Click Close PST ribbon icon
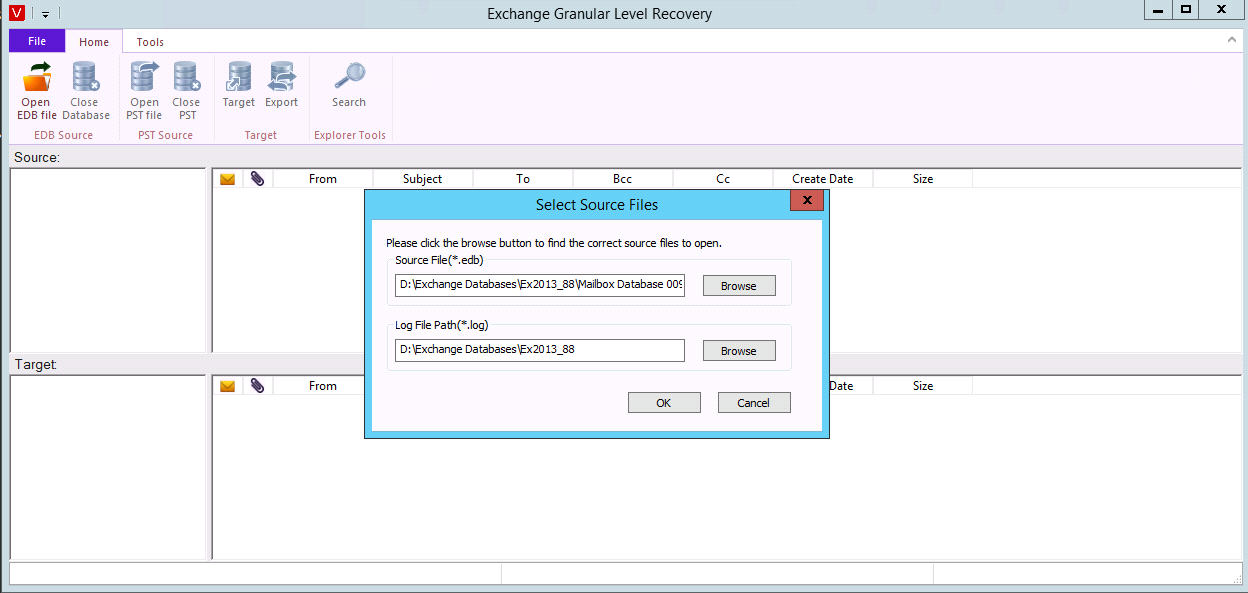 pyautogui.click(x=186, y=91)
